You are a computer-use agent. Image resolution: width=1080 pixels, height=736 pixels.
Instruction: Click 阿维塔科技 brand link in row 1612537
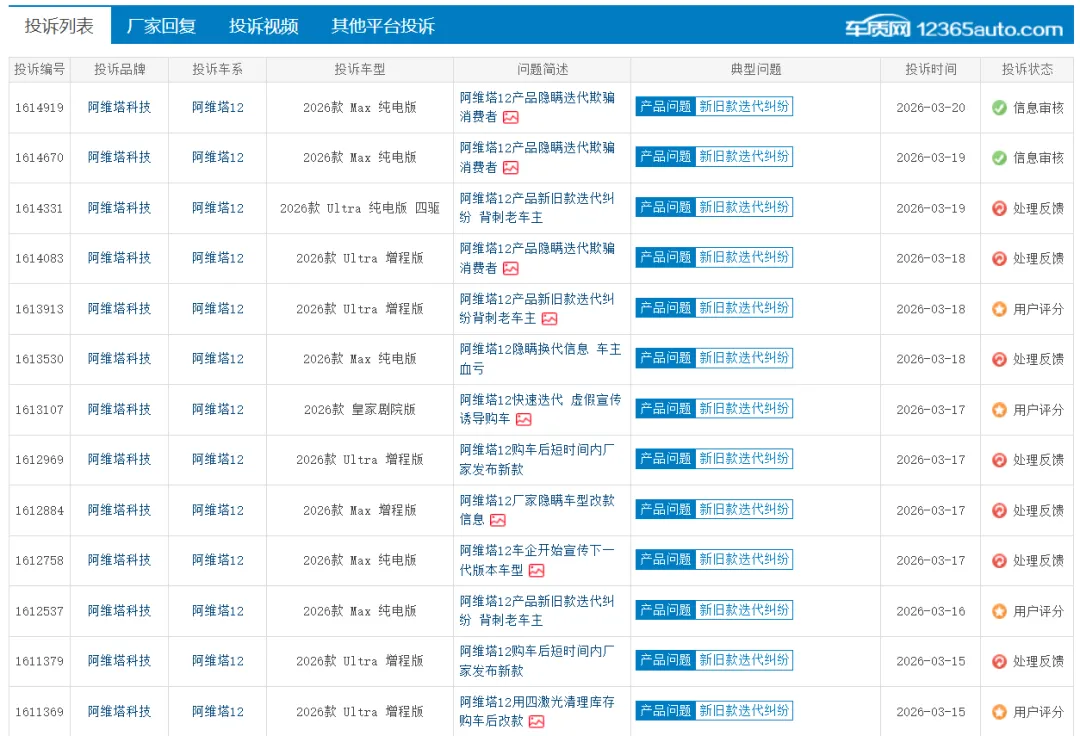[x=119, y=611]
